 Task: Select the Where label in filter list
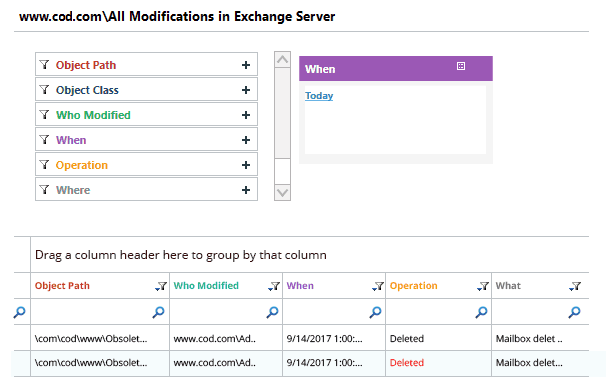click(x=73, y=190)
